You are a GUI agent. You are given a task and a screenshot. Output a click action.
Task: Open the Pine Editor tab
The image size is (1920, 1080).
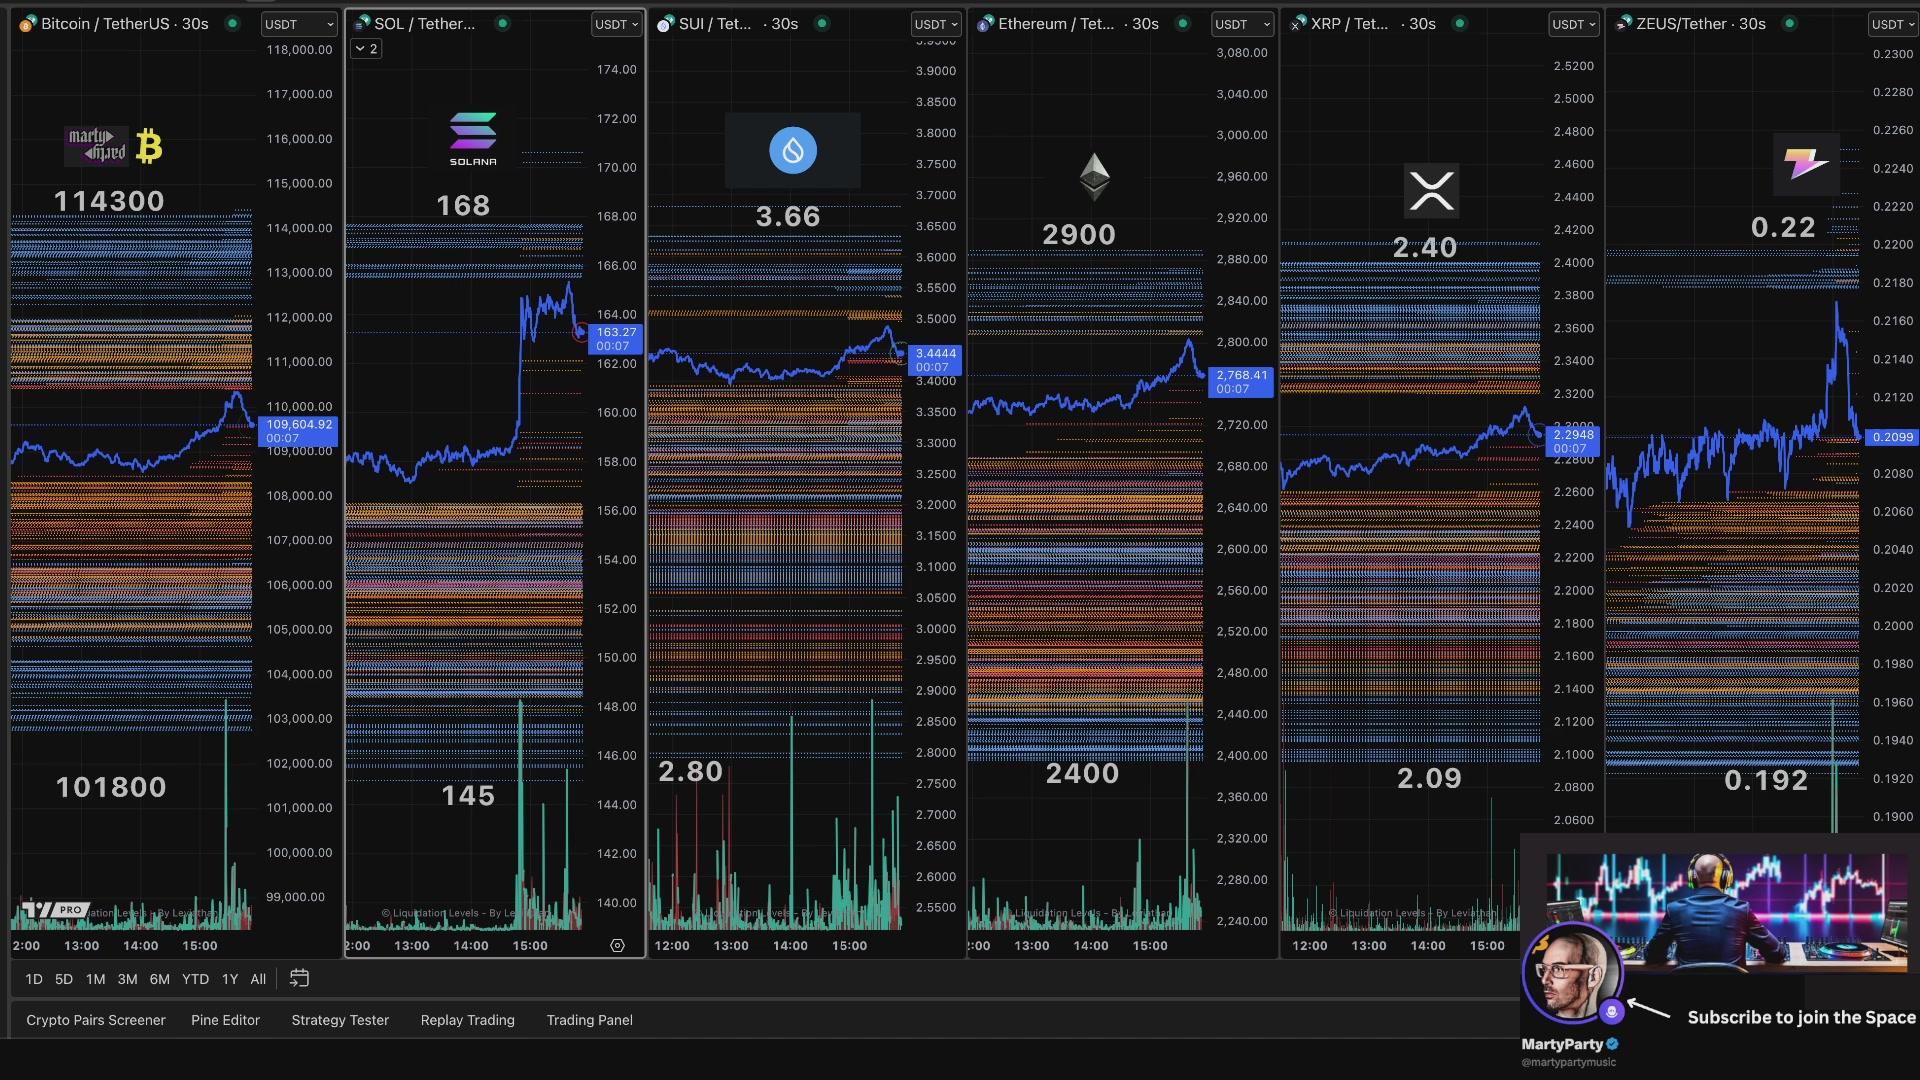pos(225,1020)
